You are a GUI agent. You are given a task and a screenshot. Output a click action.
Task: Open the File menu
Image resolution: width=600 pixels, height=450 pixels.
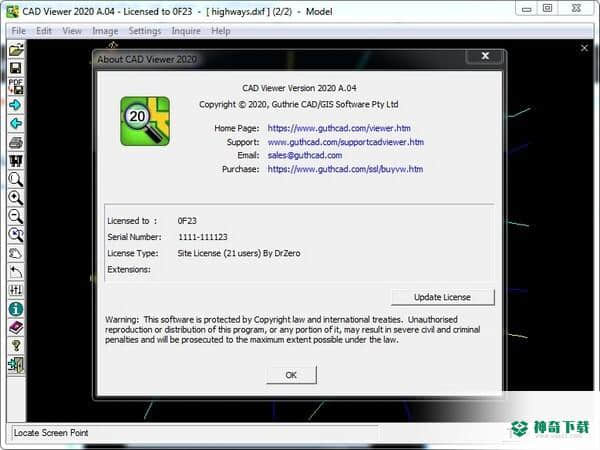[x=19, y=31]
